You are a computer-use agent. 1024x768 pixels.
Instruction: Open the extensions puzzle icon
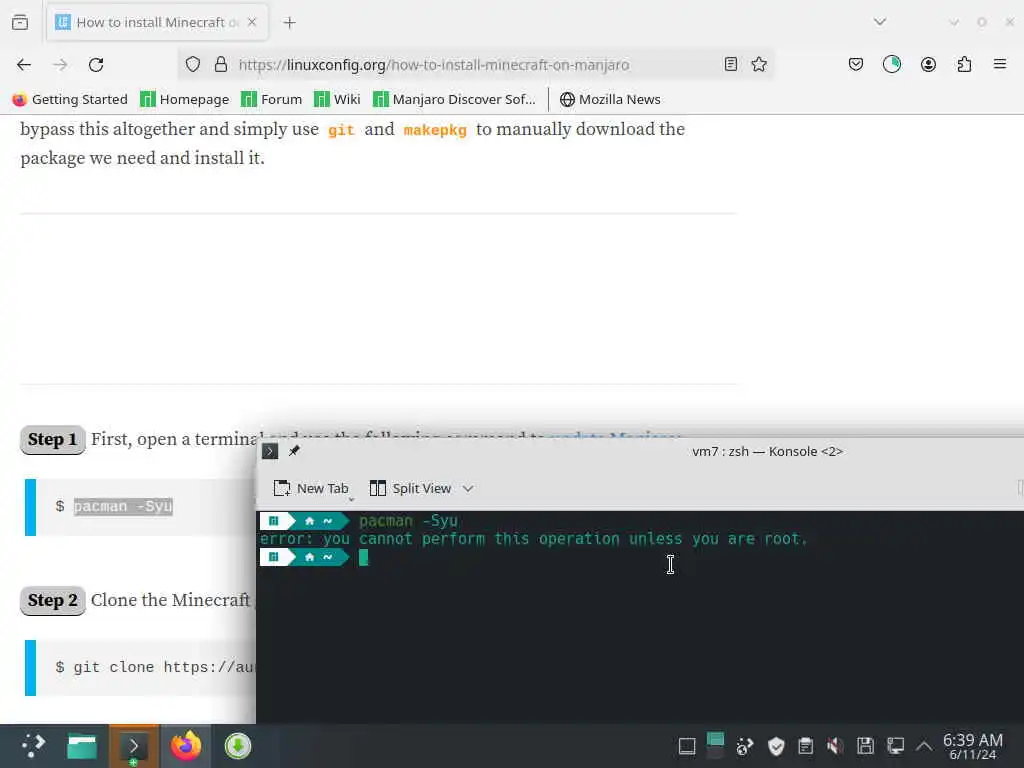click(964, 64)
